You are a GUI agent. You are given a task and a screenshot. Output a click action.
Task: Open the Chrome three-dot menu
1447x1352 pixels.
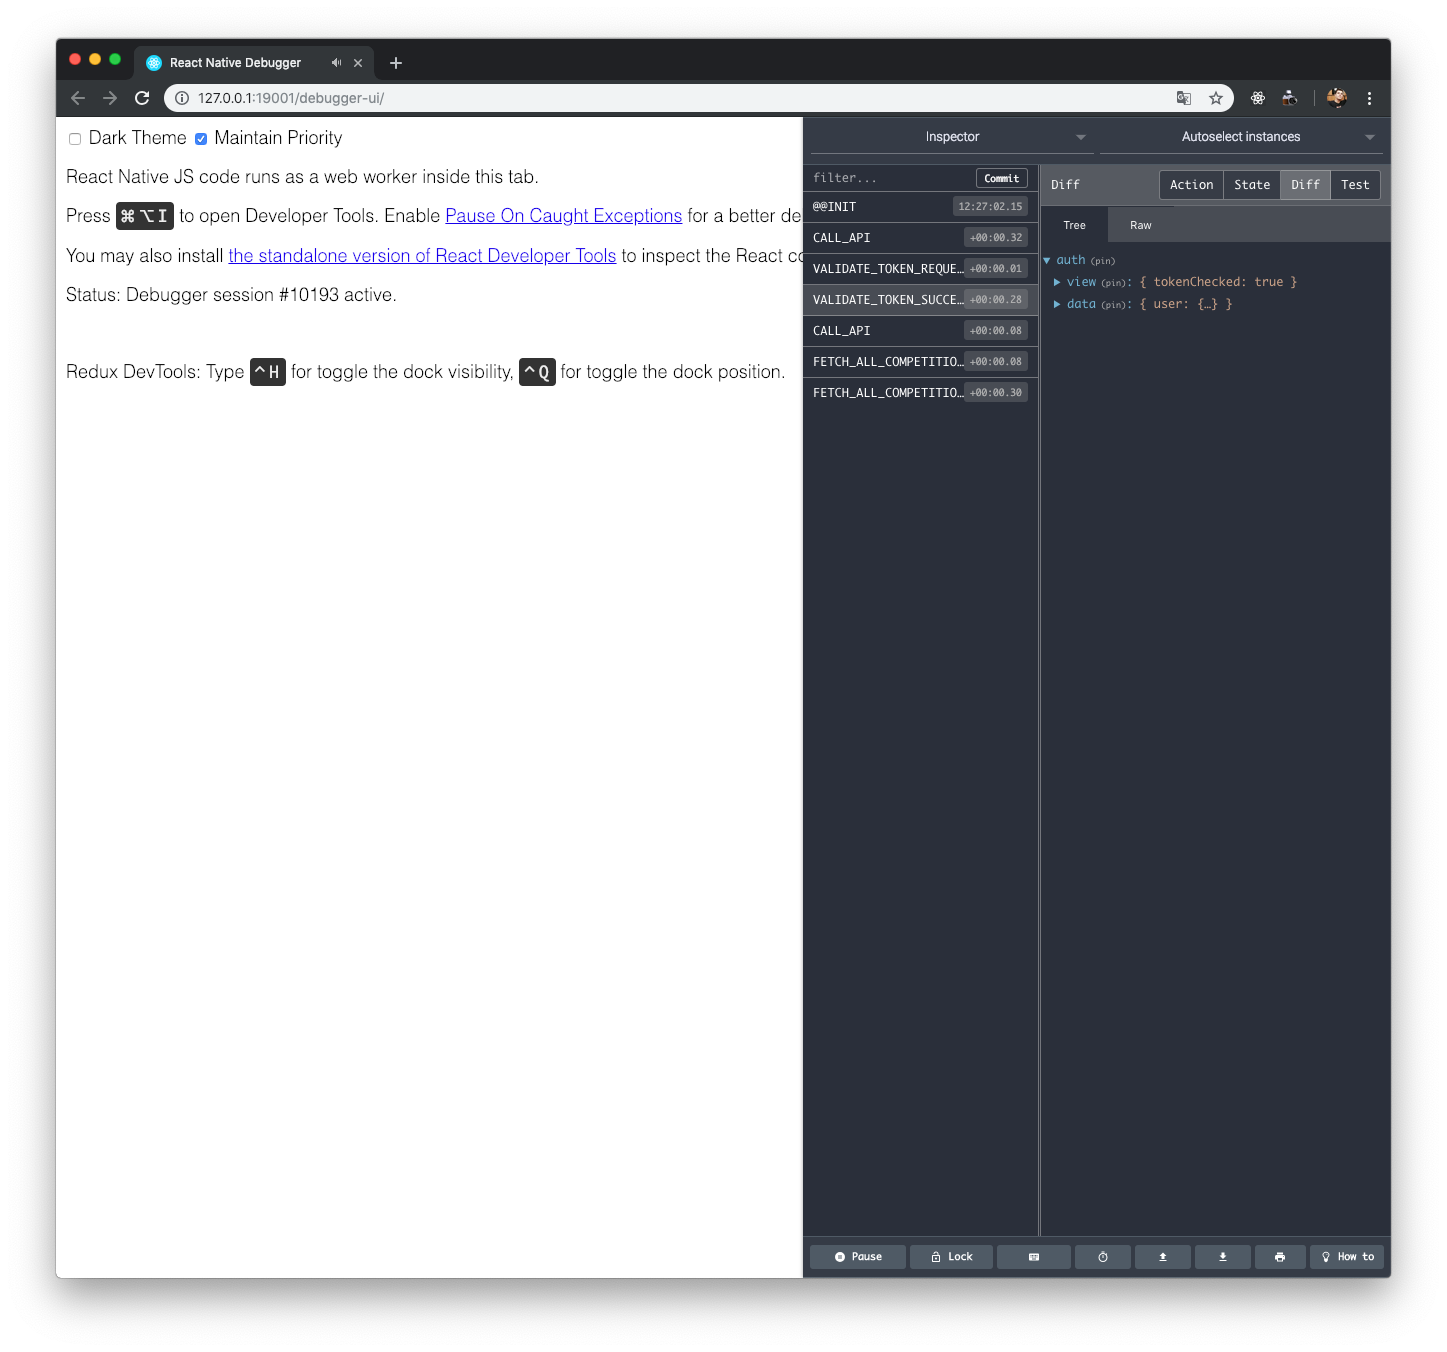(x=1370, y=98)
